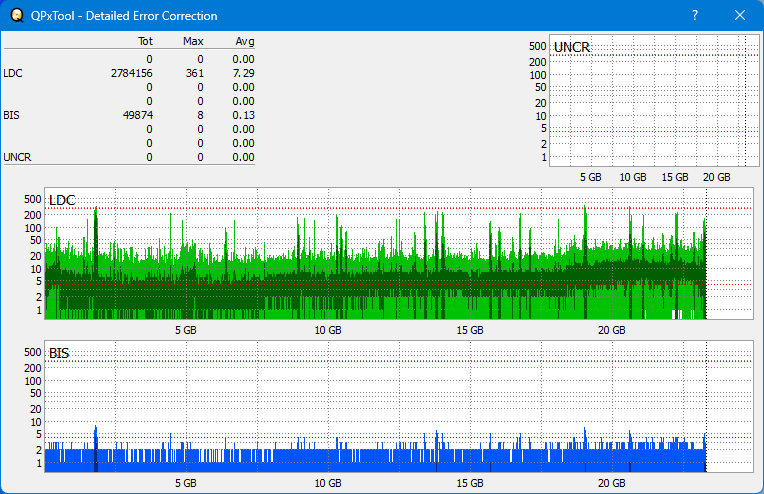The width and height of the screenshot is (764, 494).
Task: Close the Detailed Error Correction window
Action: [740, 16]
